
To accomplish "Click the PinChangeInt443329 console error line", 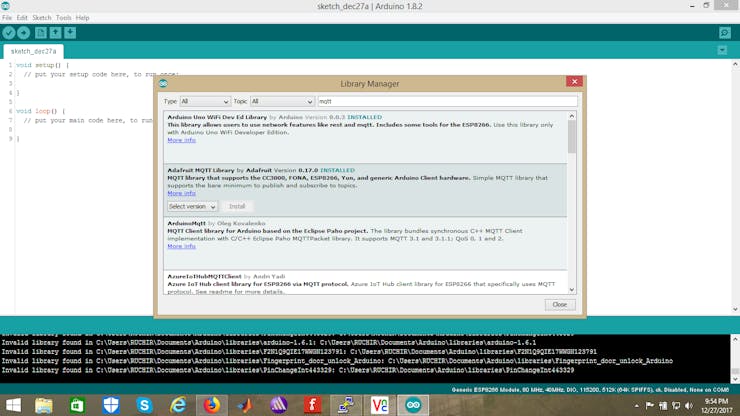I will click(288, 370).
